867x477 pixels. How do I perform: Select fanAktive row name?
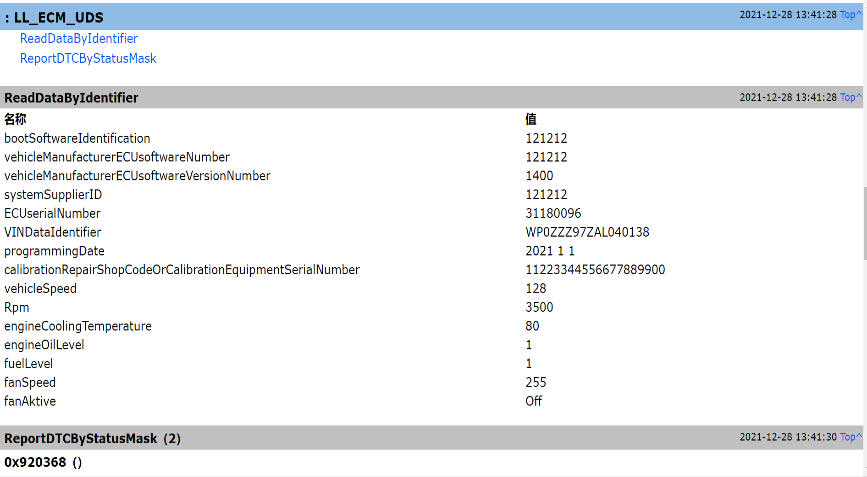(30, 401)
